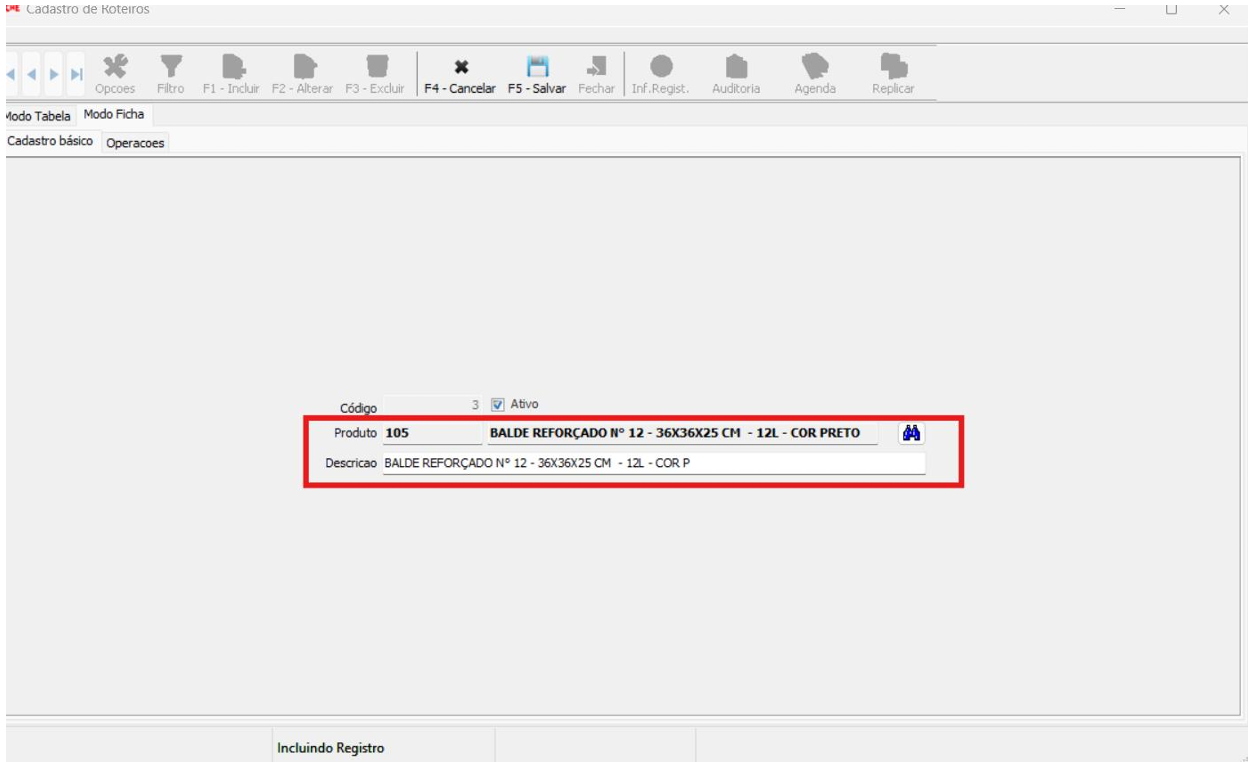Click the F3 - Excluir icon
Image resolution: width=1248 pixels, height=762 pixels.
[376, 68]
